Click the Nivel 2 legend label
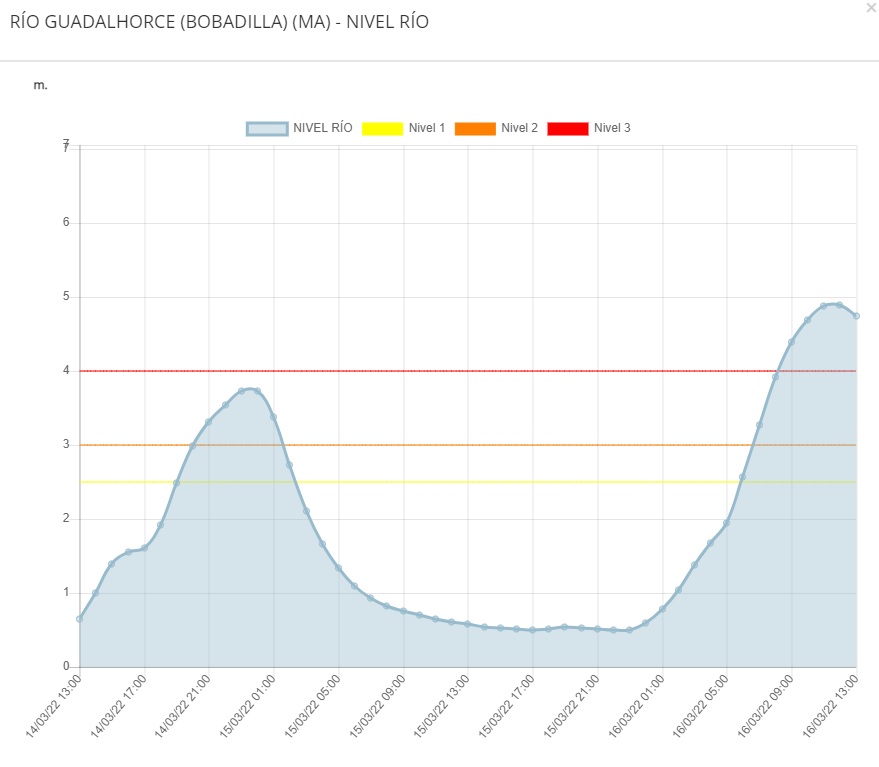 tap(519, 128)
